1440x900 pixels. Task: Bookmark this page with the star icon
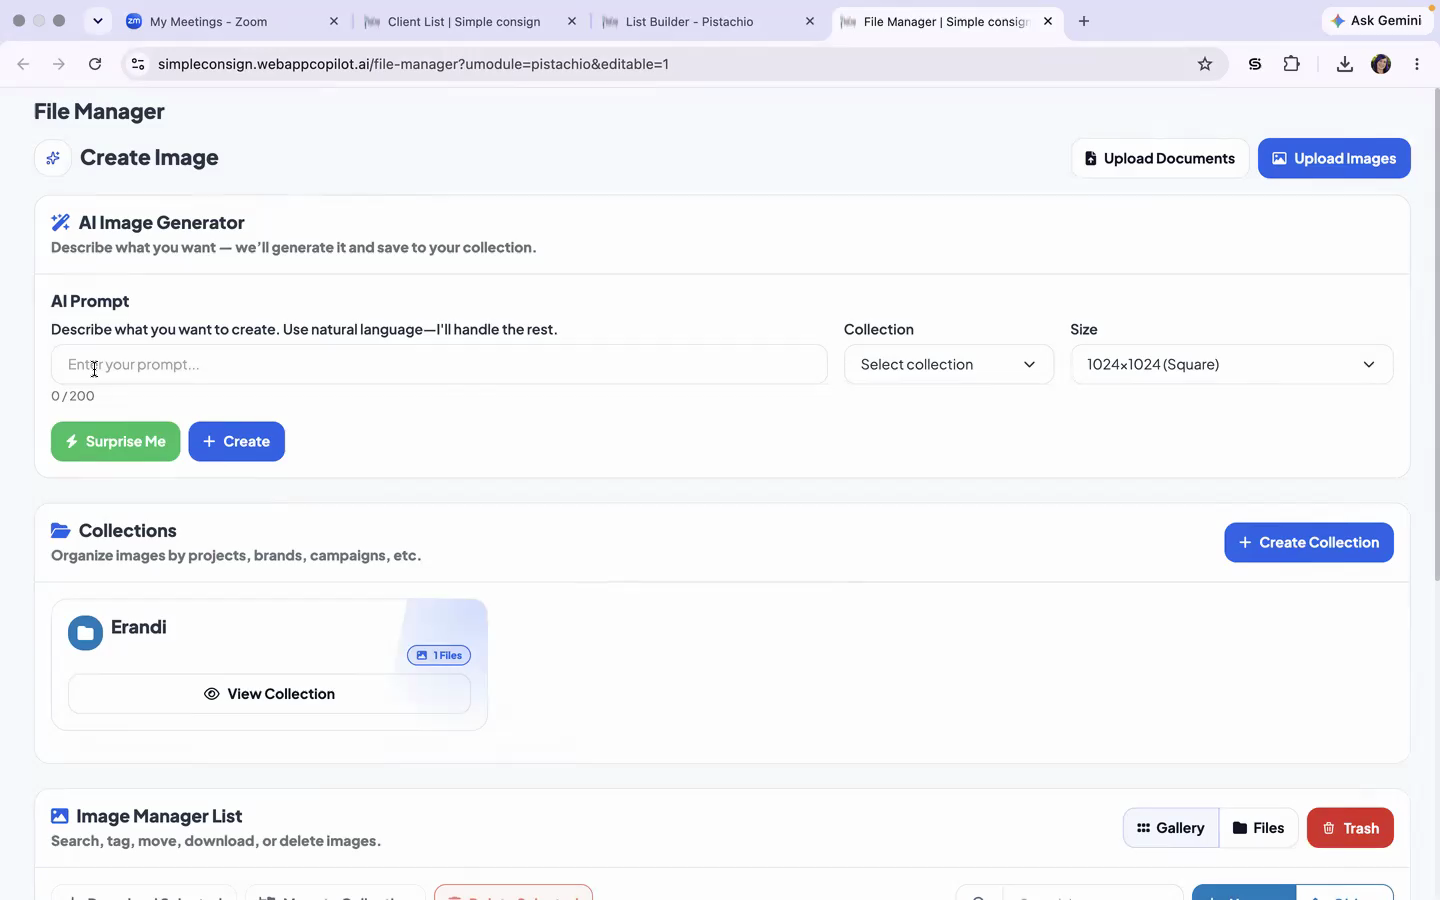pyautogui.click(x=1205, y=64)
